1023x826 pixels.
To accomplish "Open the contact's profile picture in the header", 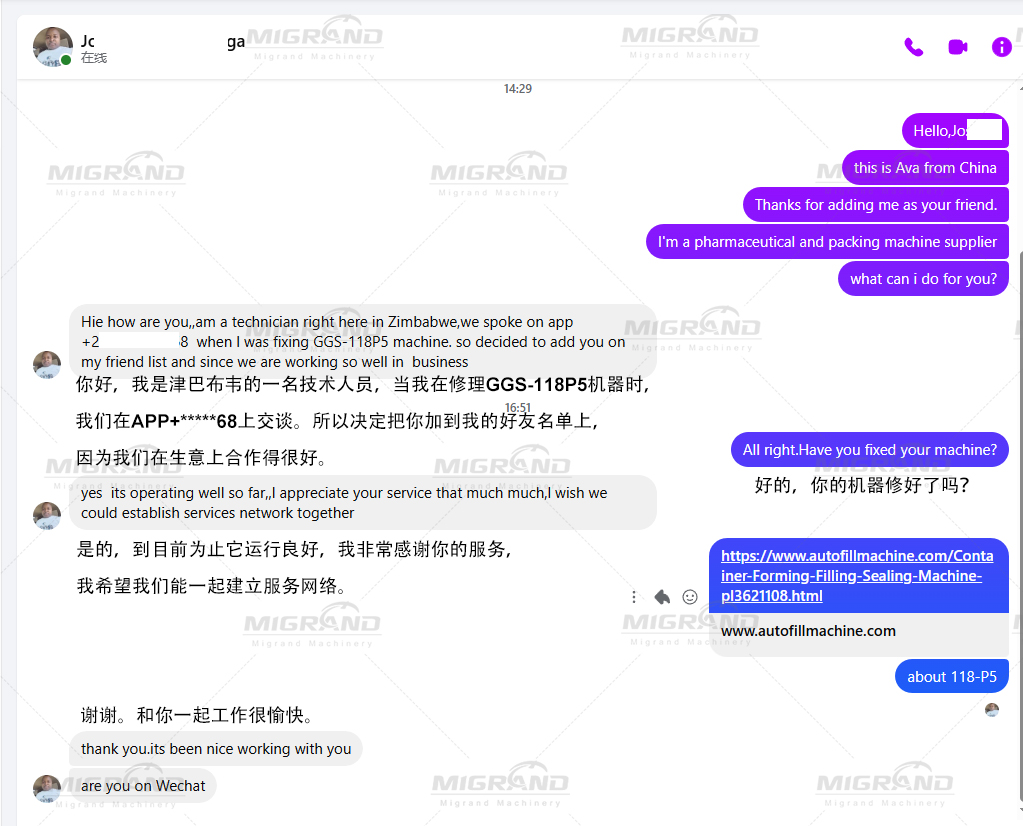I will [x=53, y=47].
